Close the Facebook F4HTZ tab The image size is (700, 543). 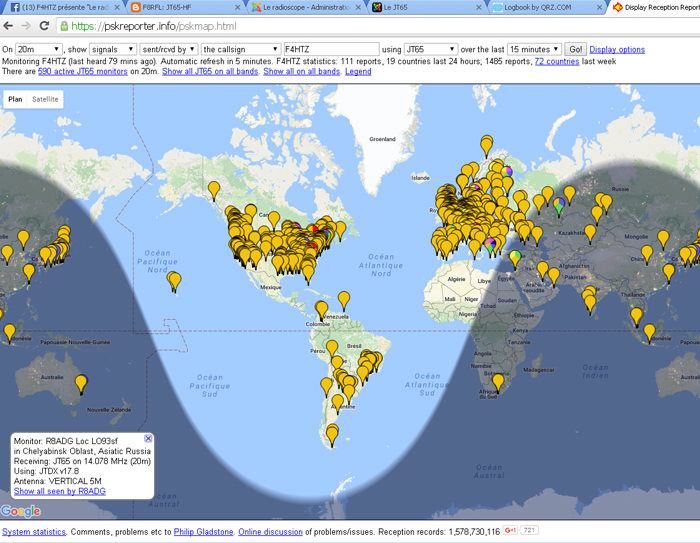coord(117,8)
